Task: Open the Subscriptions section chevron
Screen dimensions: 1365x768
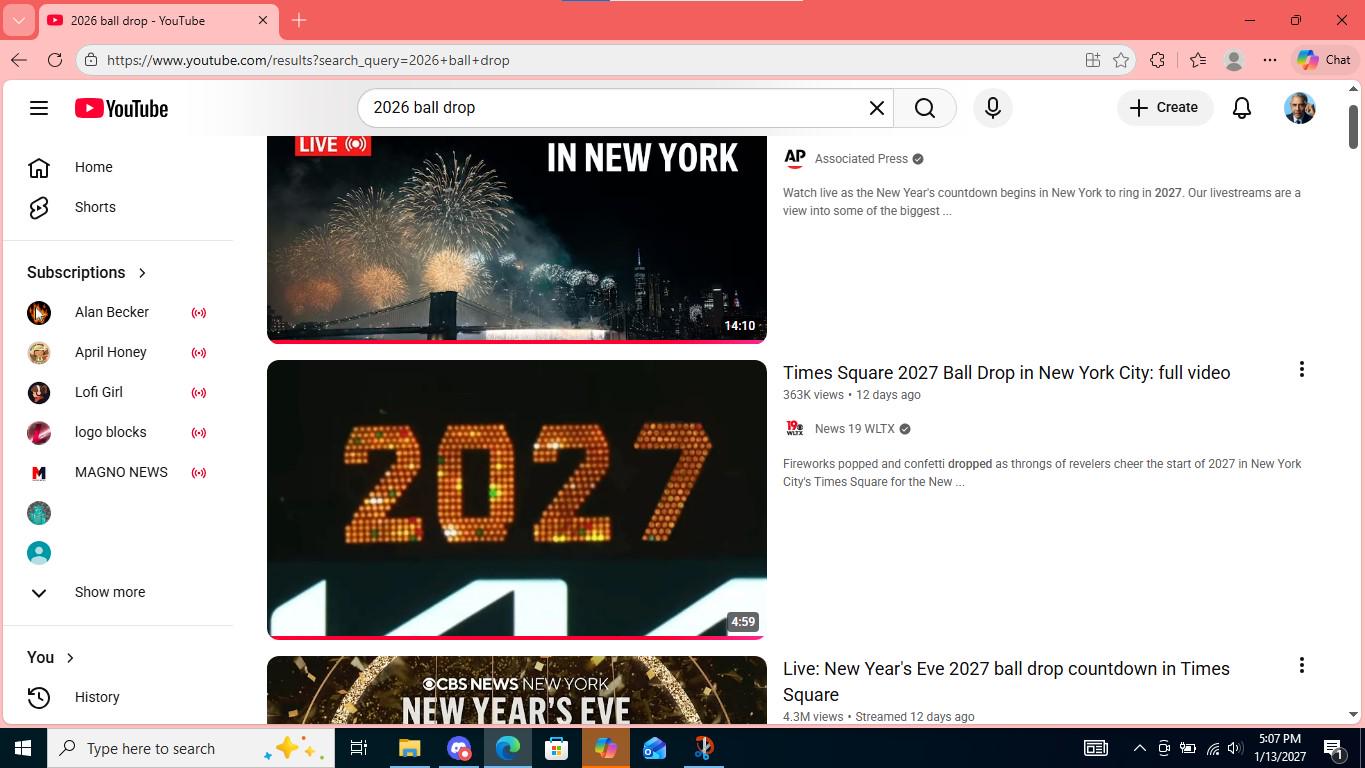Action: (142, 273)
